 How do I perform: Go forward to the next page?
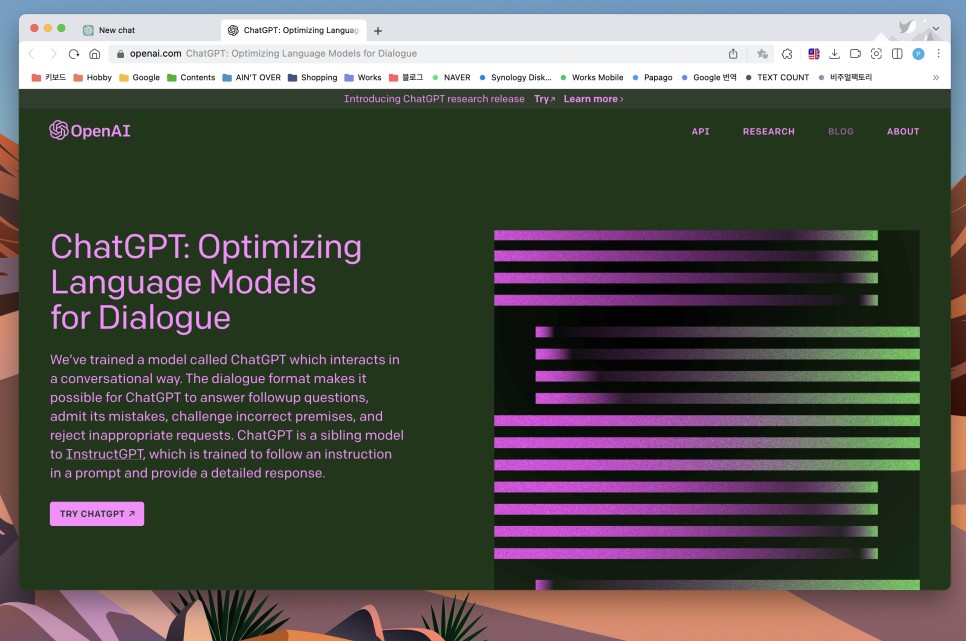click(53, 54)
